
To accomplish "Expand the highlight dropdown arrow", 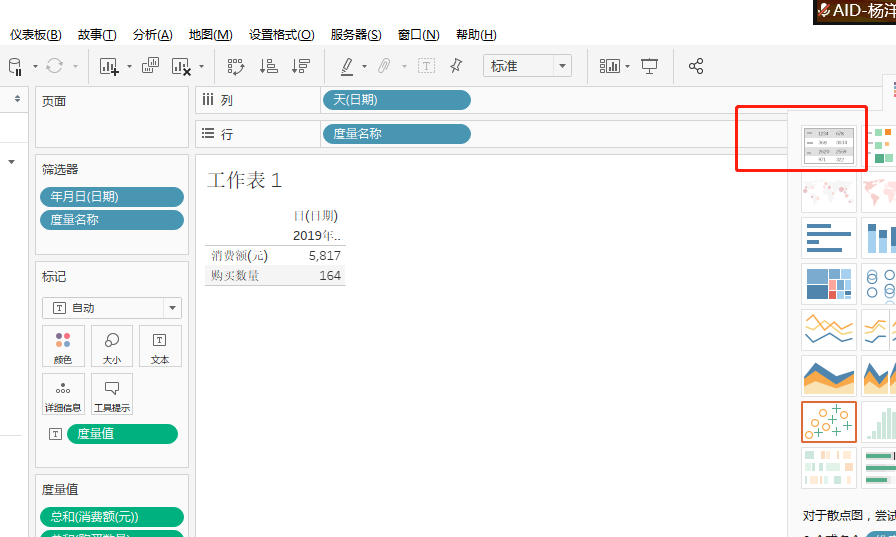I will tap(365, 67).
